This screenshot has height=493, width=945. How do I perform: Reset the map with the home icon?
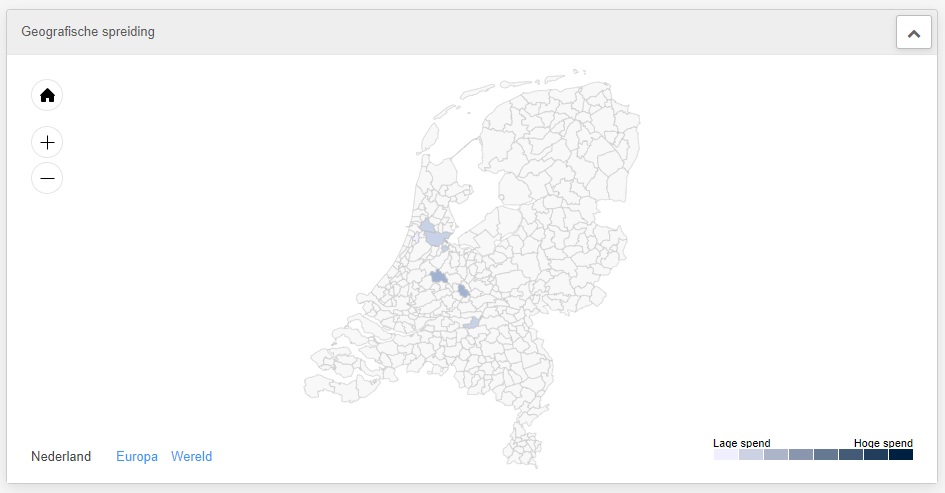(47, 95)
